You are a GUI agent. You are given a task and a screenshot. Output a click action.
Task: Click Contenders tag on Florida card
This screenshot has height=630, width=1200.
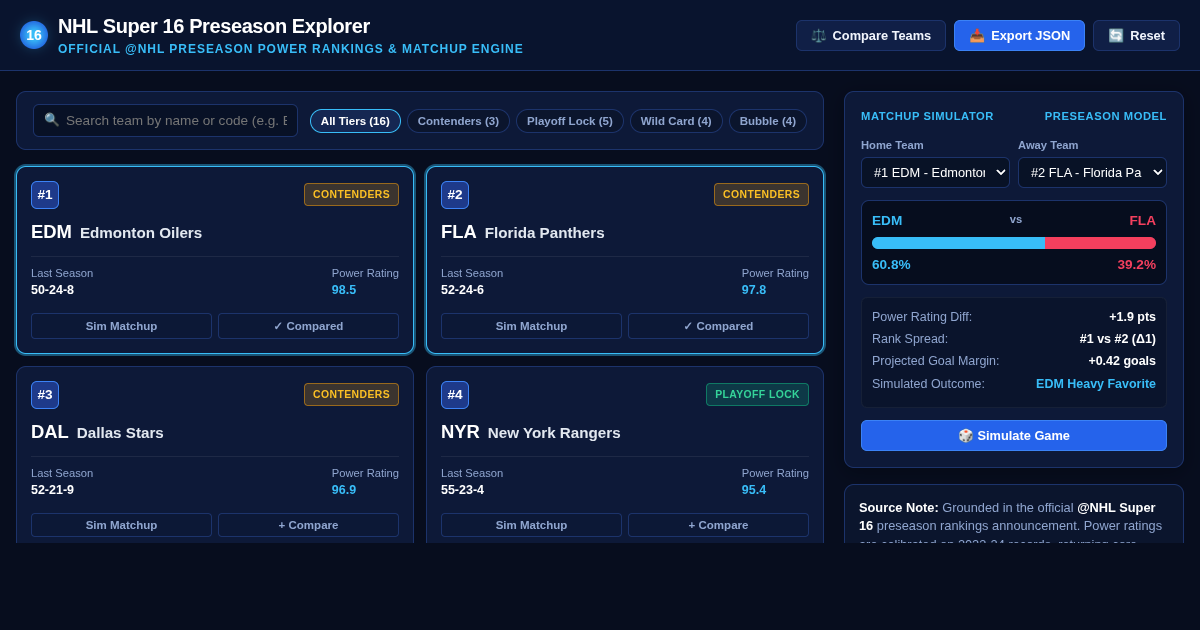(761, 195)
